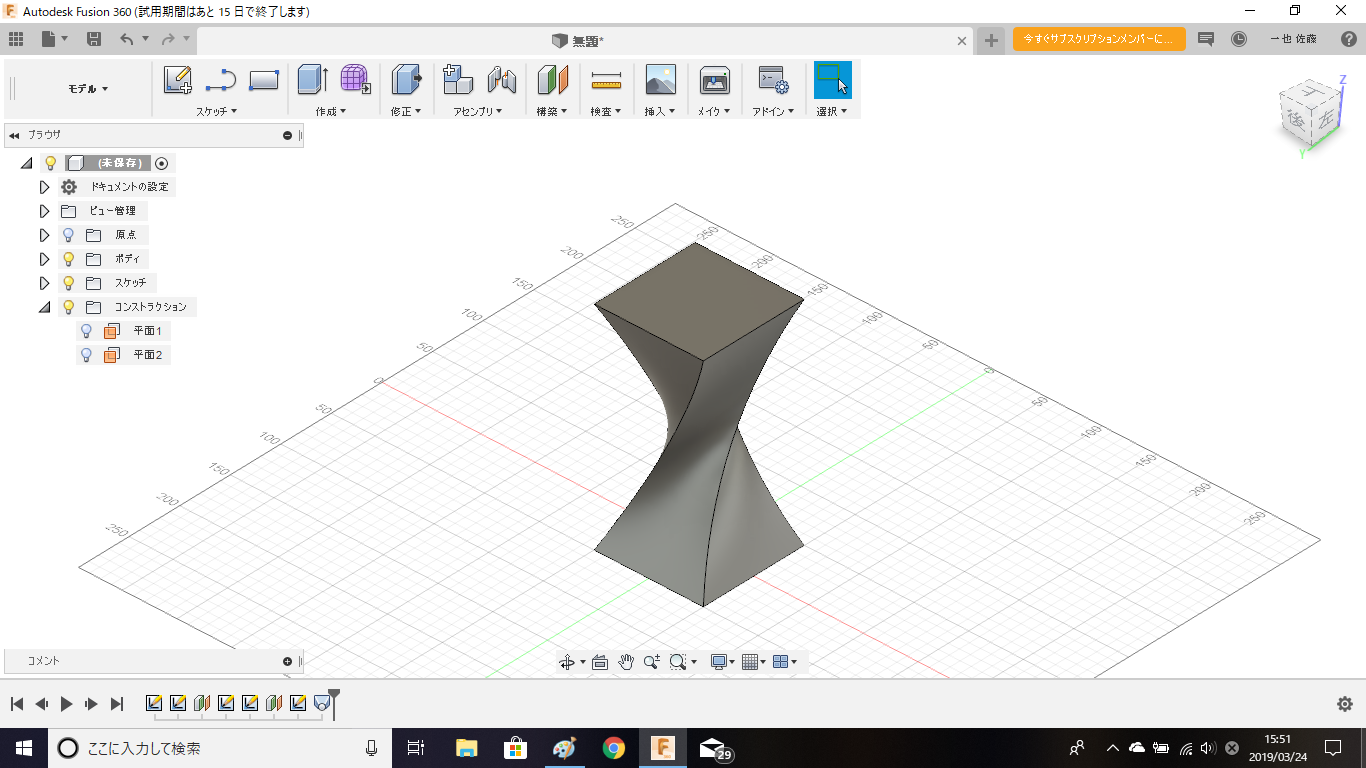Open the Help question mark icon
Viewport: 1366px width, 768px height.
1347,39
